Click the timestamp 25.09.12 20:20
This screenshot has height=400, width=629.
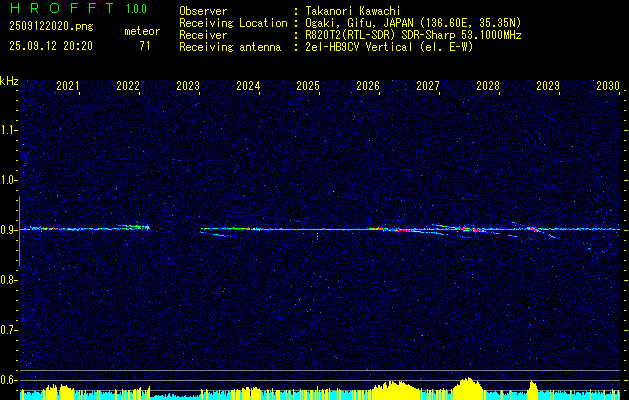[51, 46]
